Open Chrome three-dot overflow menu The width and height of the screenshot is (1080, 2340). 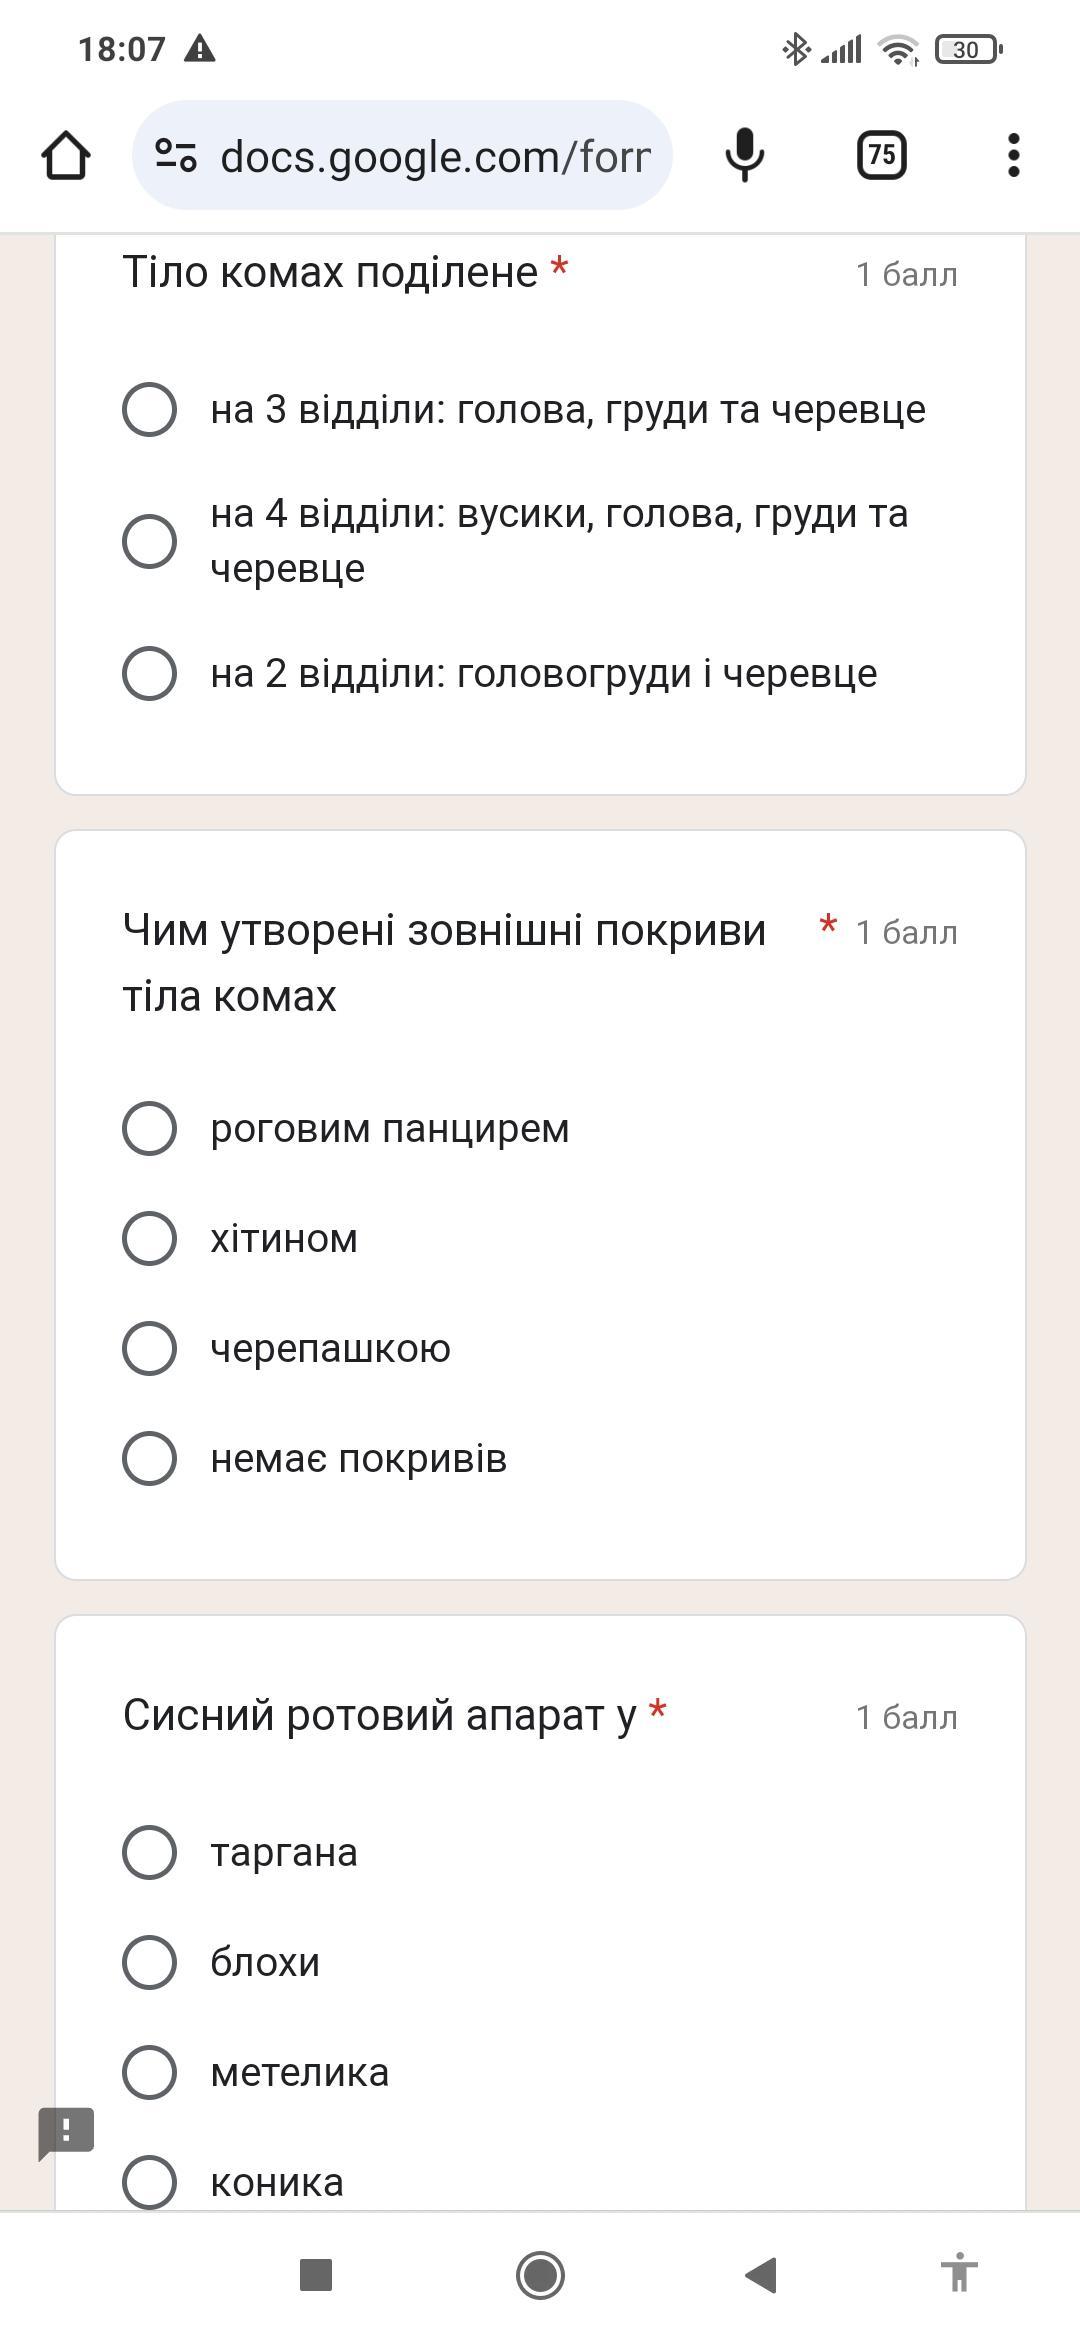tap(1013, 156)
